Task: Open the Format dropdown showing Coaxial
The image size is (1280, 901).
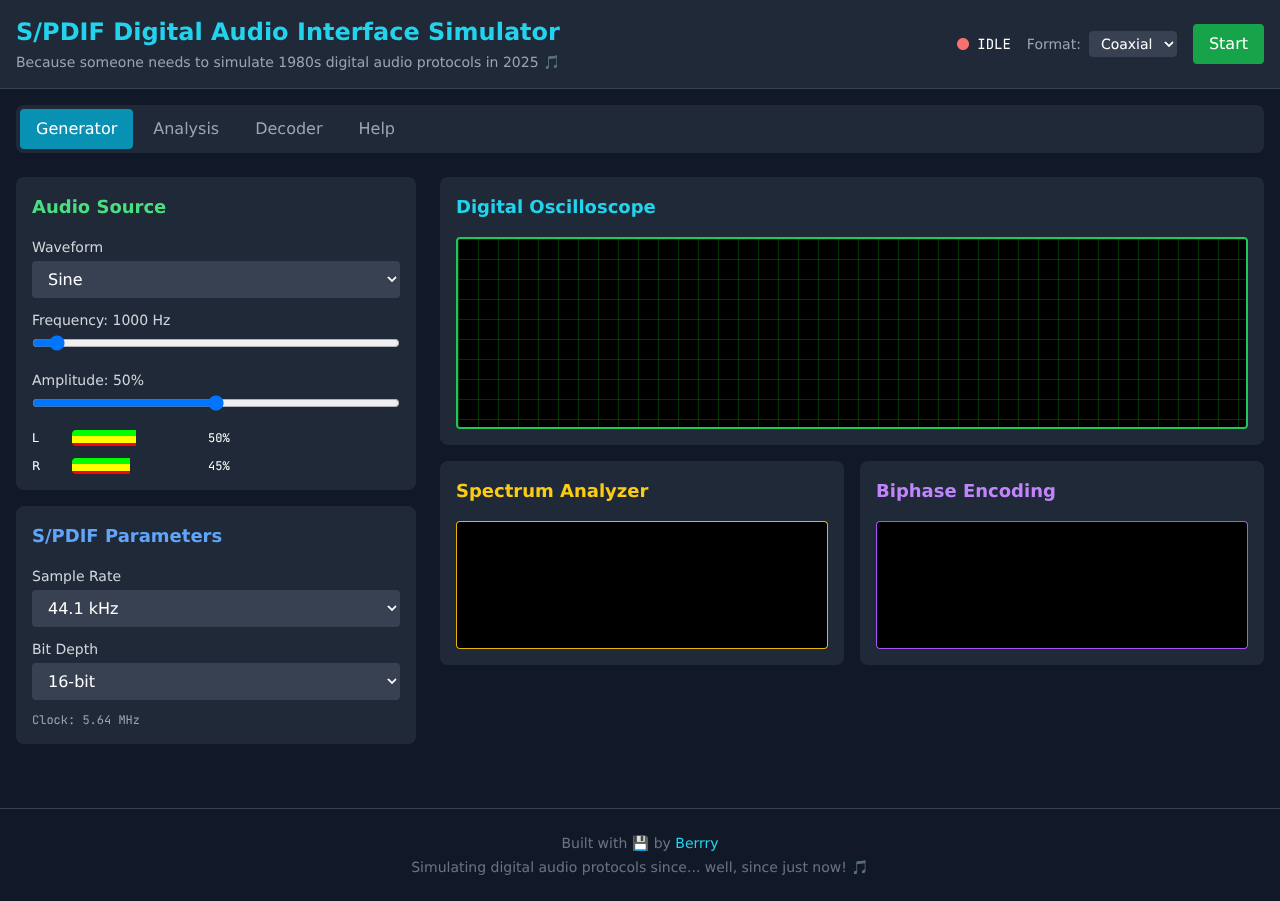Action: 1132,43
